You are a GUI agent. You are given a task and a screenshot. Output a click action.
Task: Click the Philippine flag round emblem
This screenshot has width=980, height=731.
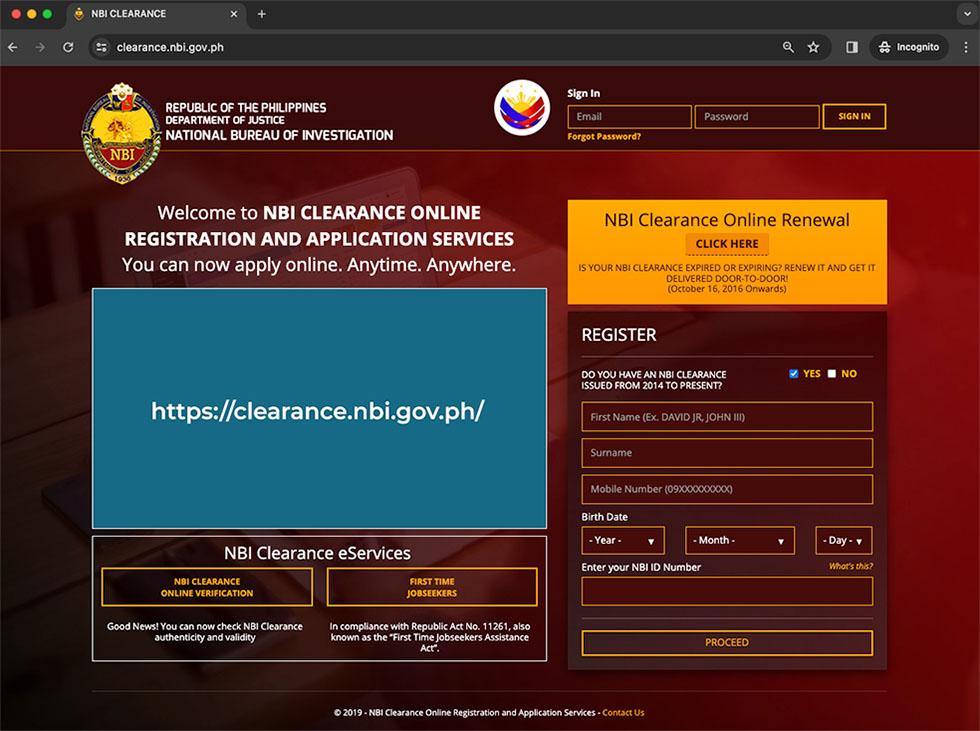pos(522,107)
